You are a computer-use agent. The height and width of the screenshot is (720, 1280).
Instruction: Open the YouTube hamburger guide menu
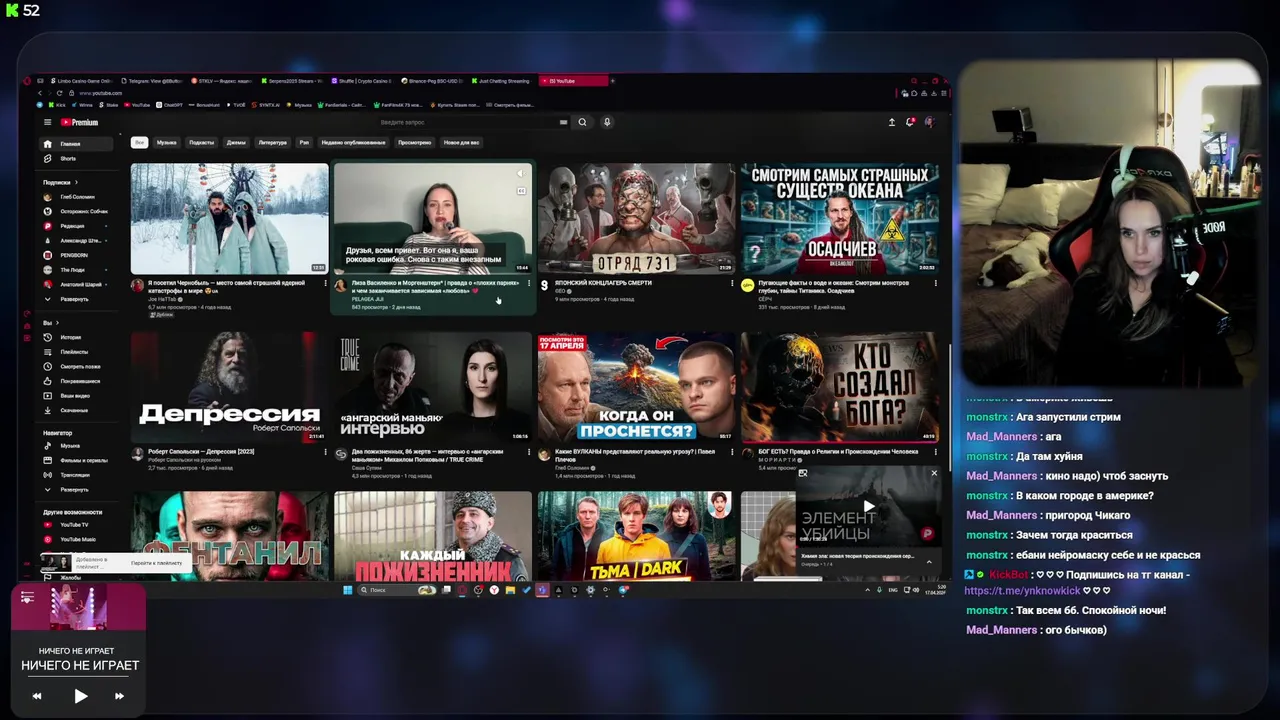(x=47, y=122)
